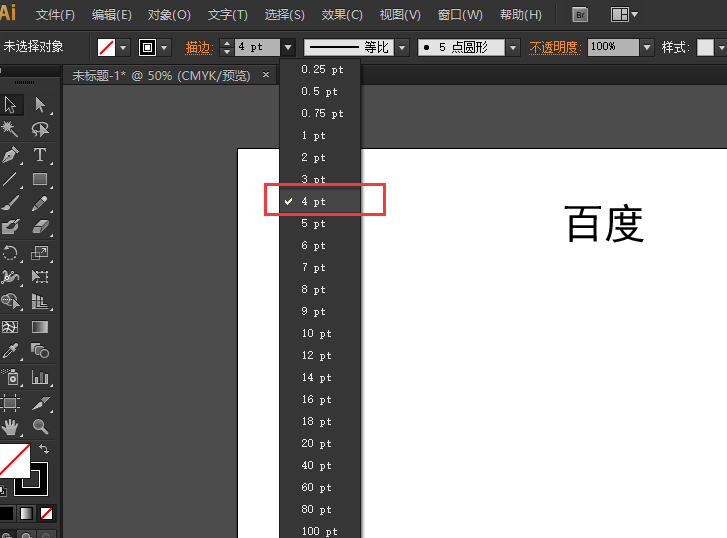Select the Shape Builder tool
The image size is (727, 538).
[10, 301]
